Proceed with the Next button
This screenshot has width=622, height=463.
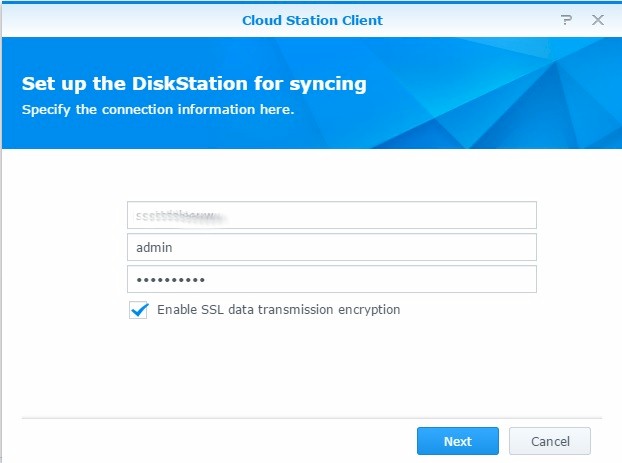coord(458,441)
